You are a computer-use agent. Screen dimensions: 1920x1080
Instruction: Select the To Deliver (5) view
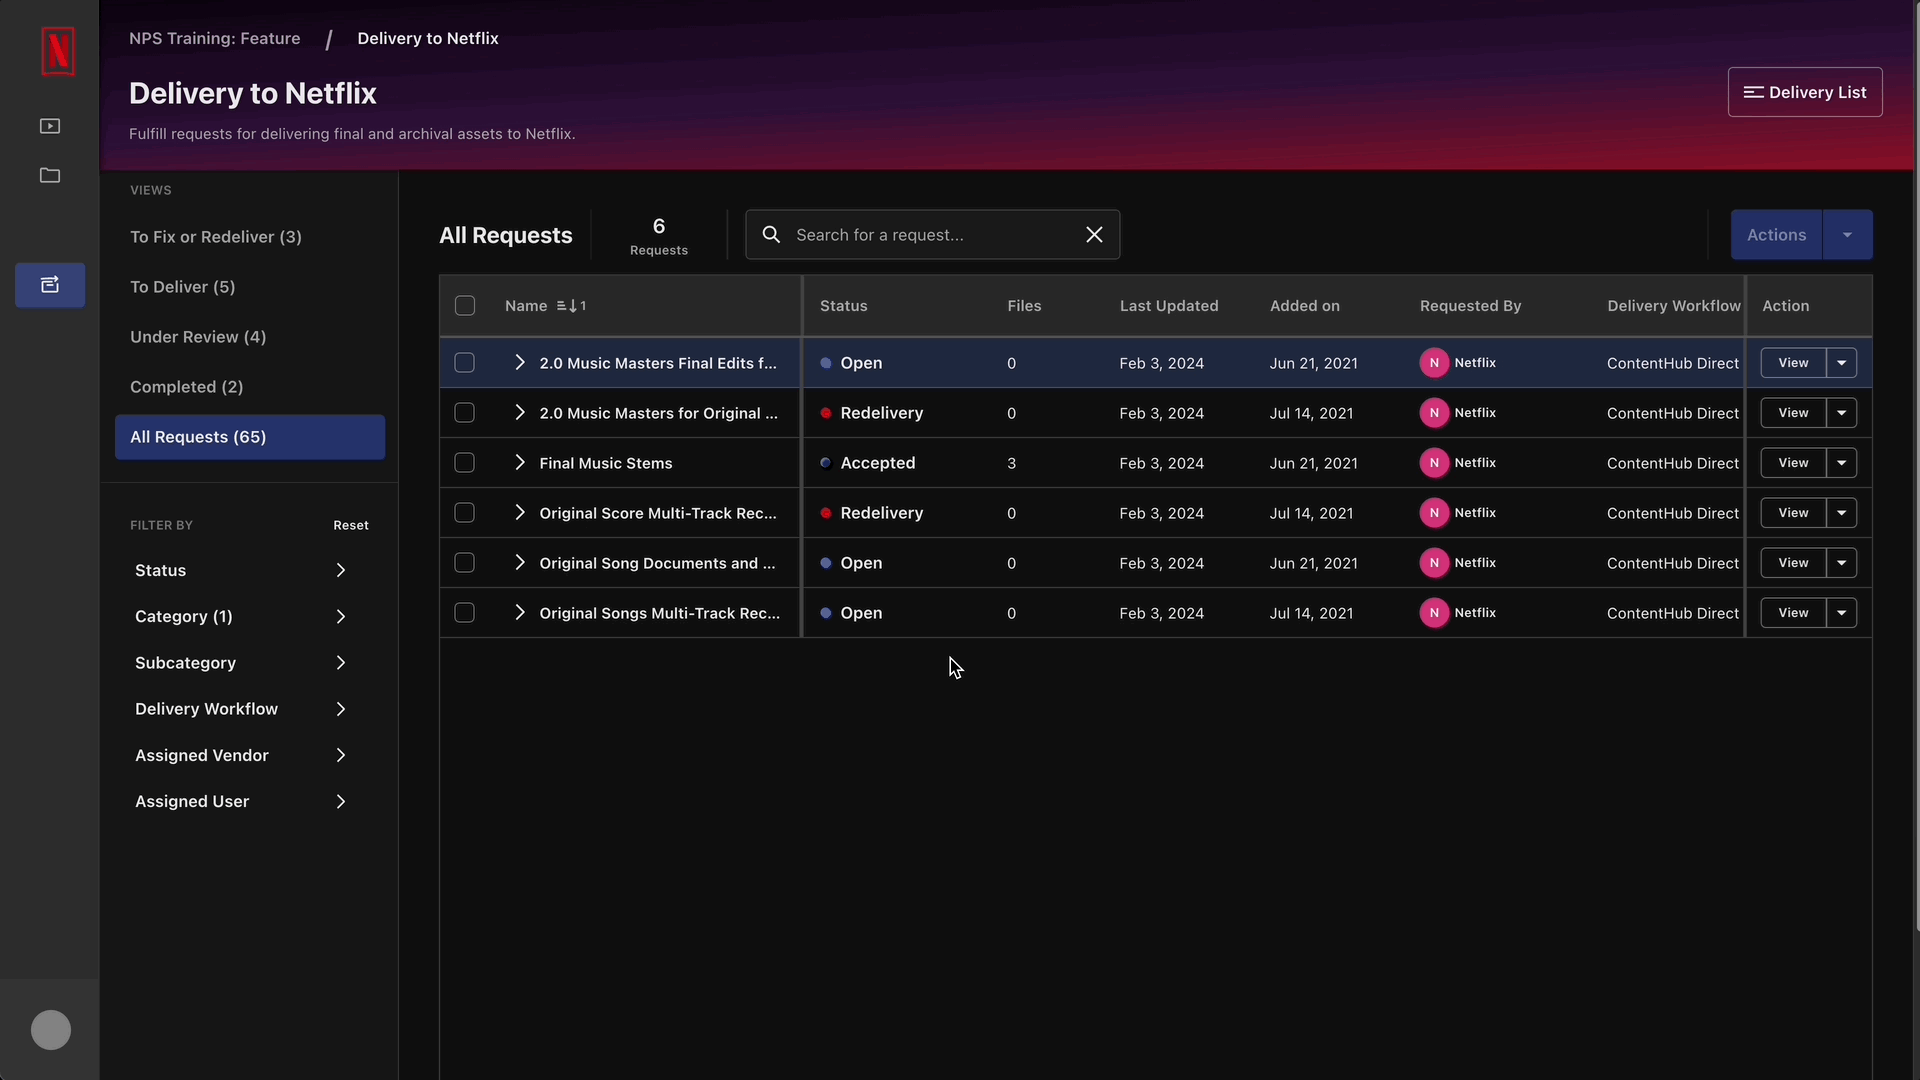point(182,286)
